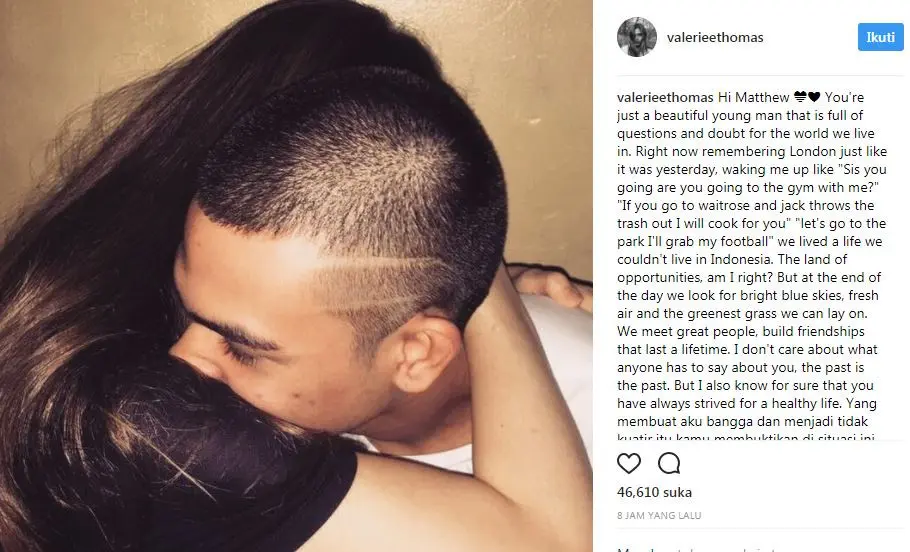The height and width of the screenshot is (552, 910).
Task: Click the hugging couple photo
Action: 296,276
